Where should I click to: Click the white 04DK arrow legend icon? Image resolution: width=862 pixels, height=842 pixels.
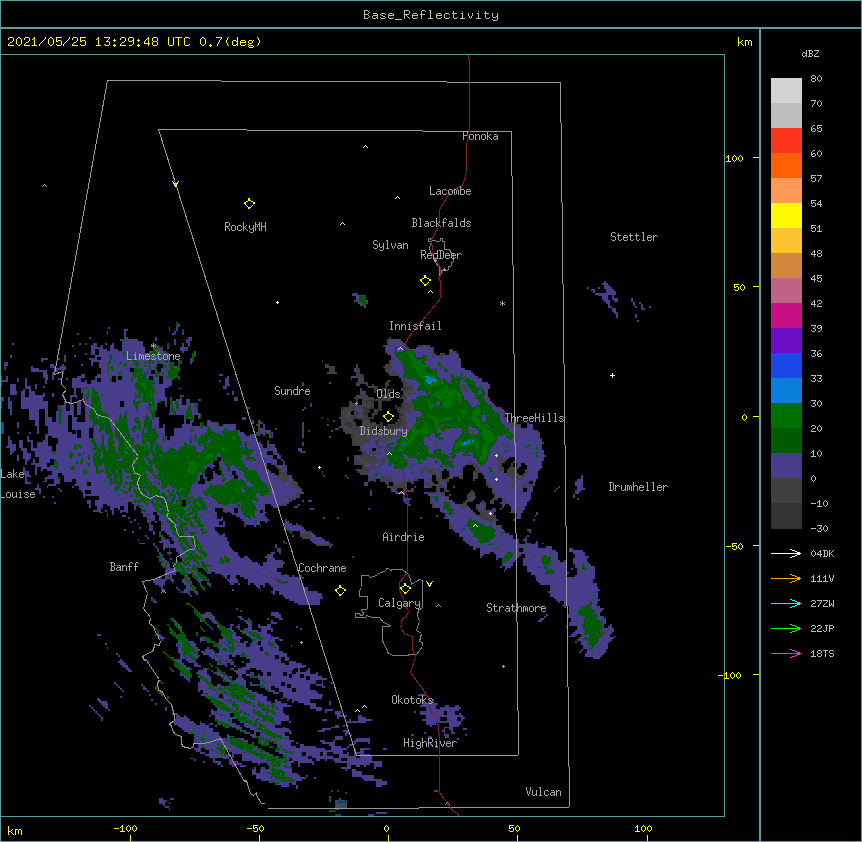pyautogui.click(x=786, y=553)
